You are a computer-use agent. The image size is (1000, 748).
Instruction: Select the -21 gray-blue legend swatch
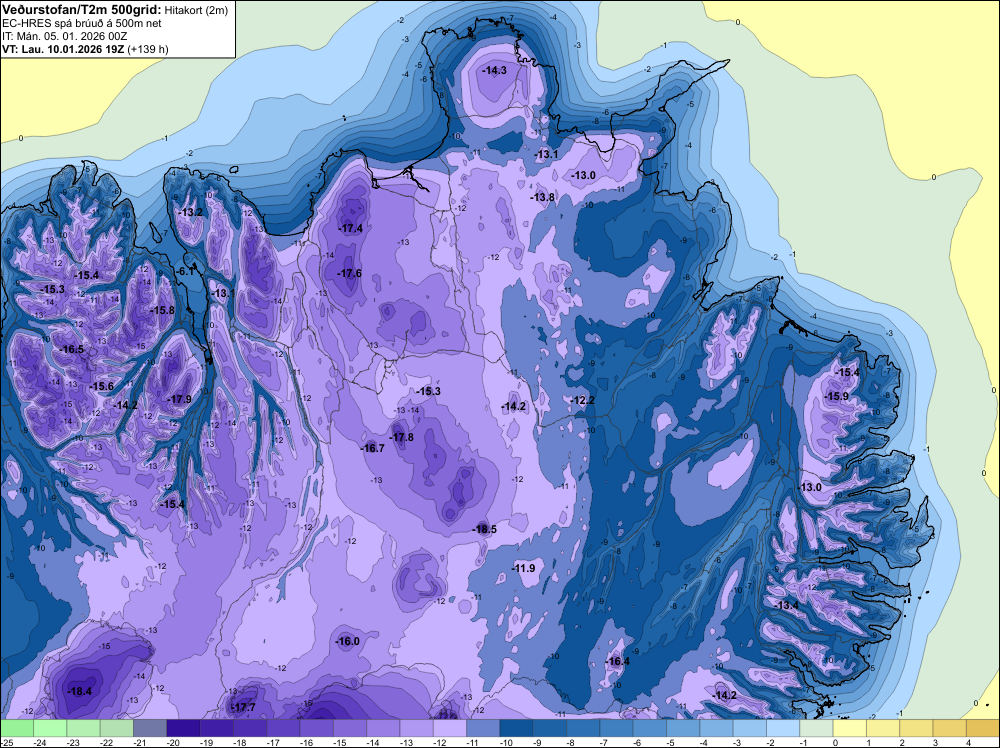pos(150,728)
